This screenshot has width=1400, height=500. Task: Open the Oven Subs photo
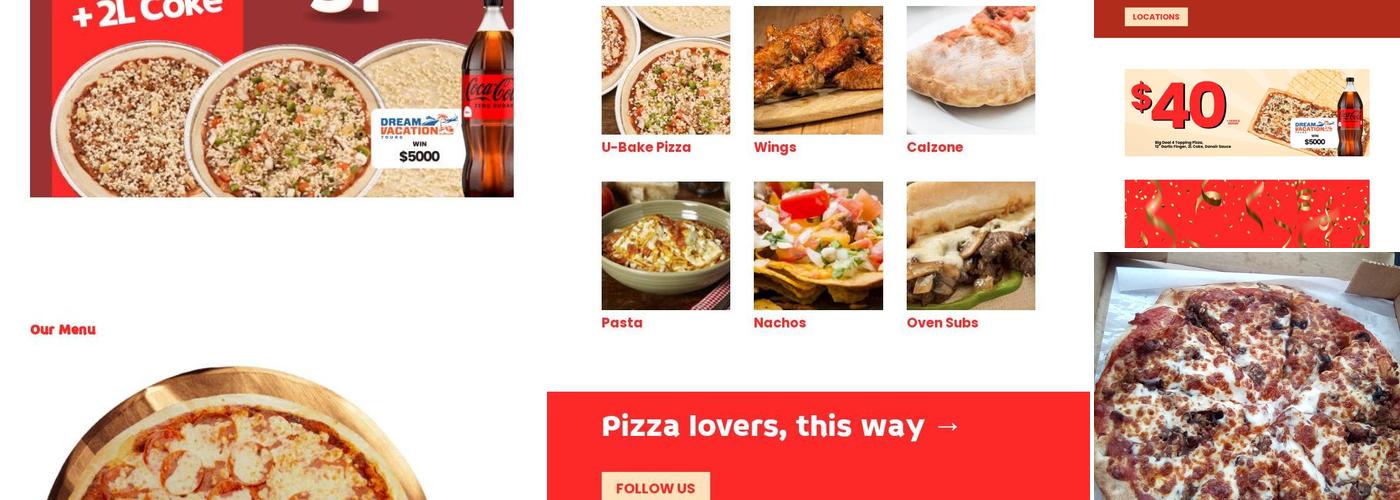971,246
